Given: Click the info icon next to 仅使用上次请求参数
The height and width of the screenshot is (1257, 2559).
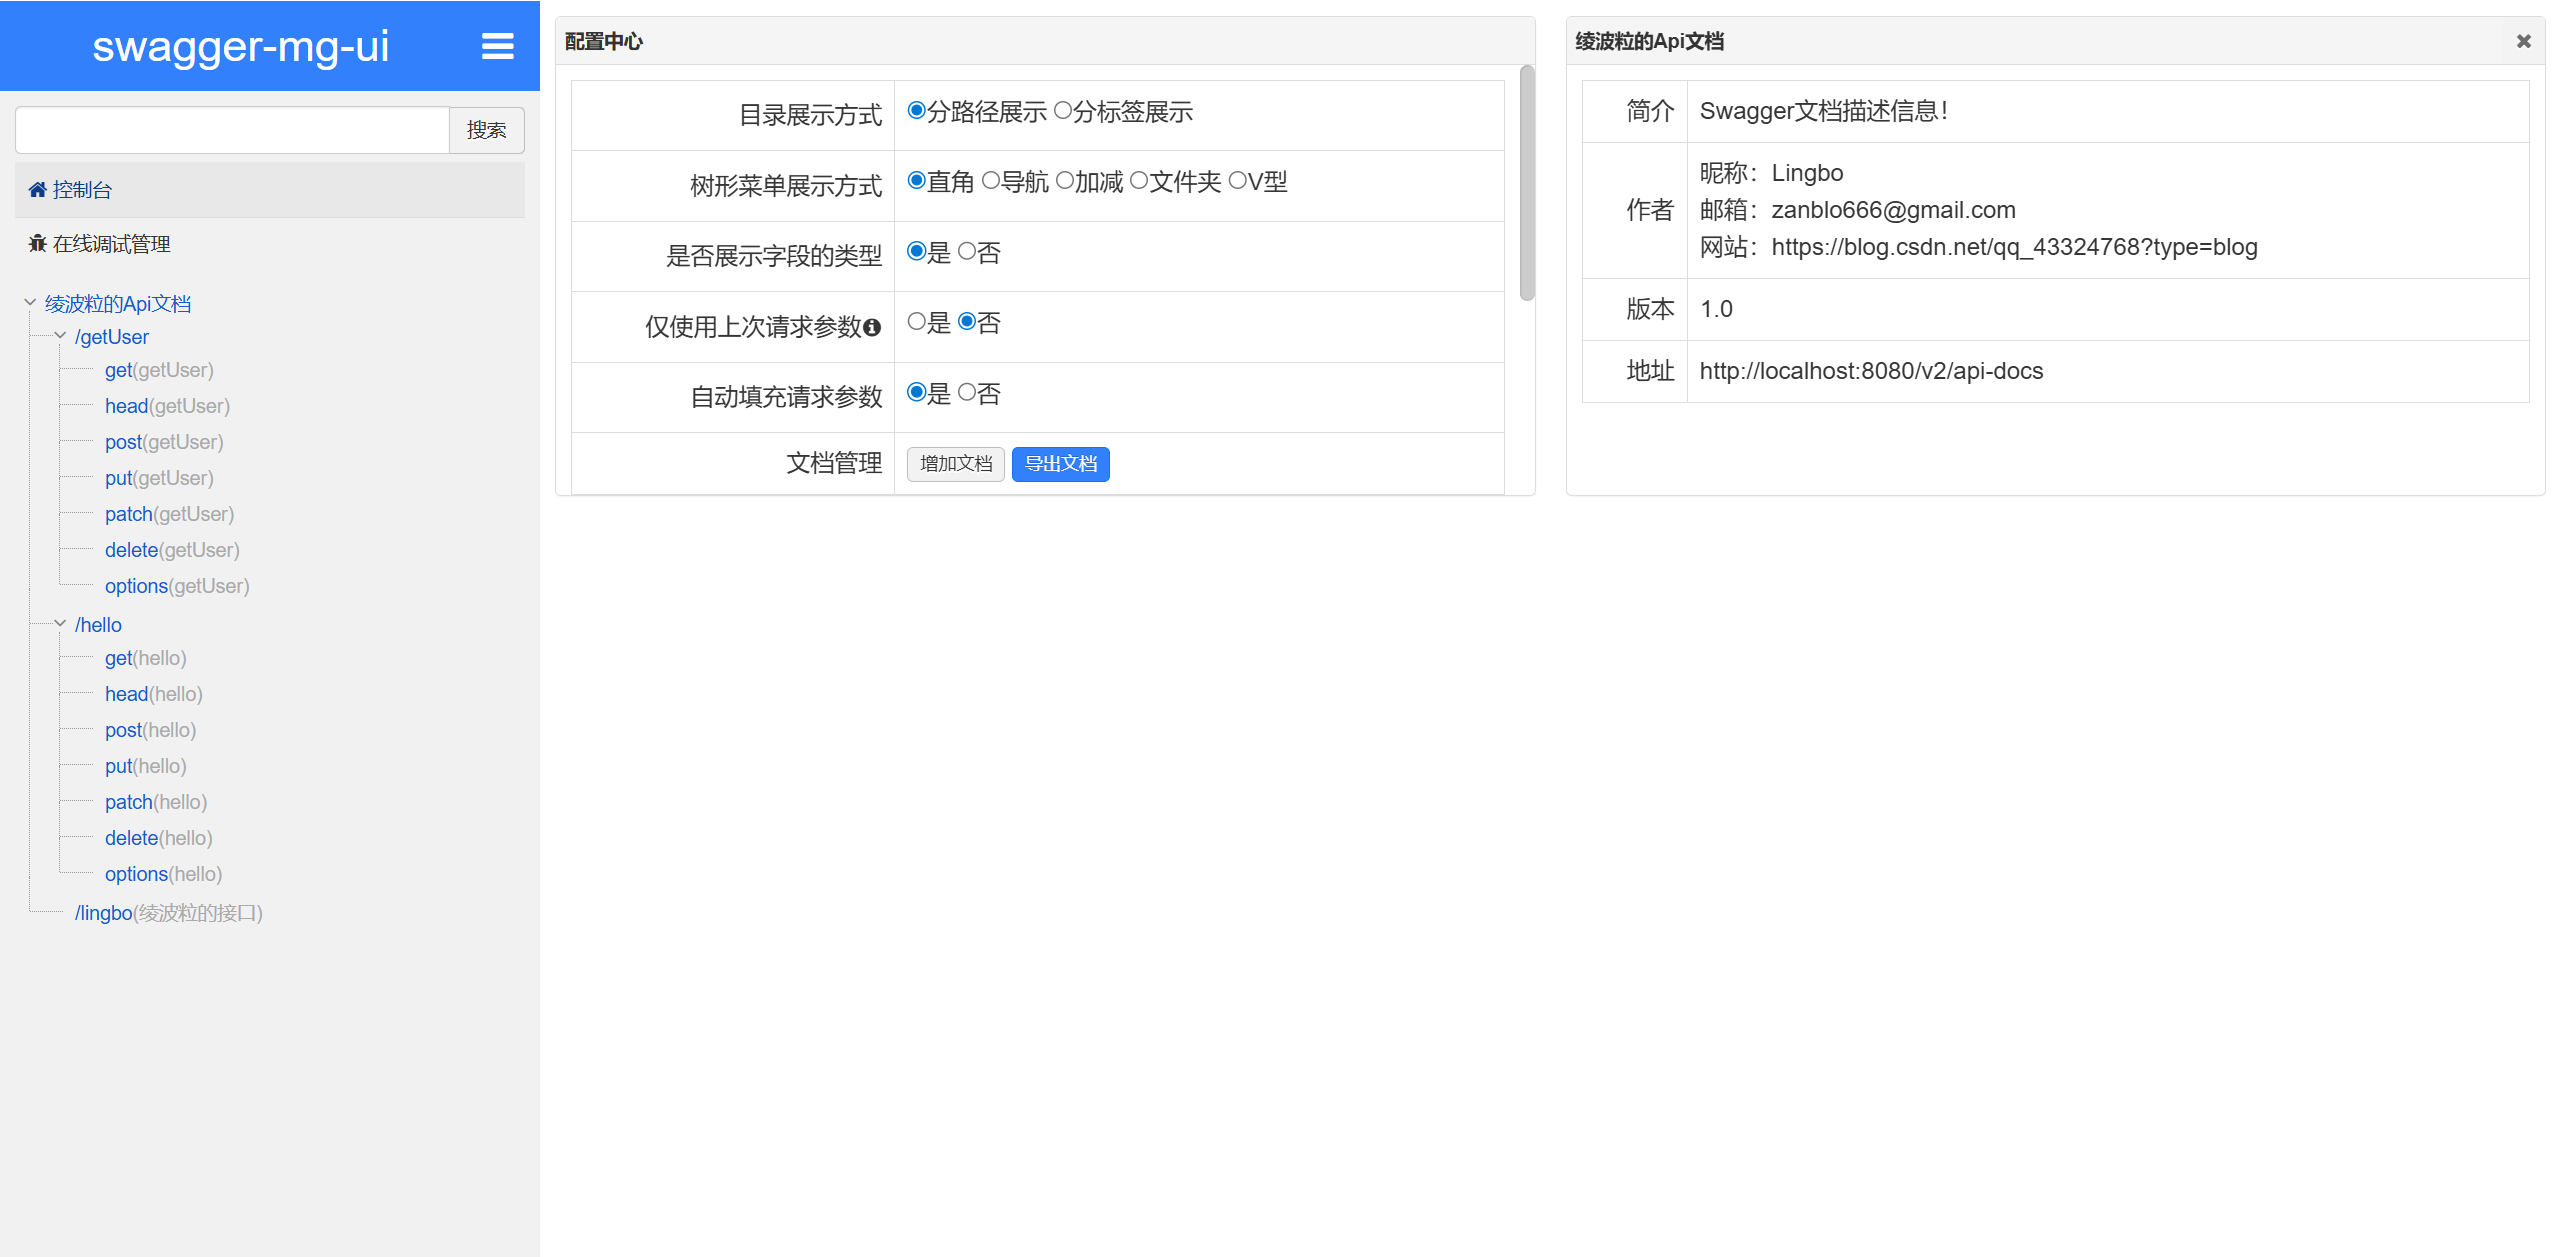Looking at the screenshot, I should [x=872, y=327].
